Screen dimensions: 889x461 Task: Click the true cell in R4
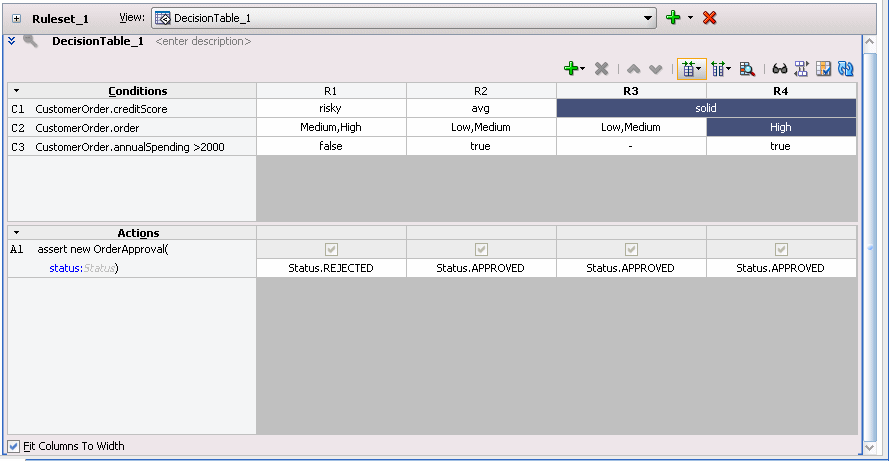click(x=781, y=146)
